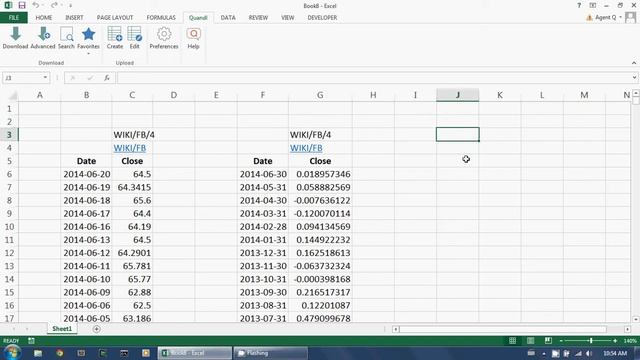Click the Windows Start orb
The height and width of the screenshot is (360, 640).
12,353
